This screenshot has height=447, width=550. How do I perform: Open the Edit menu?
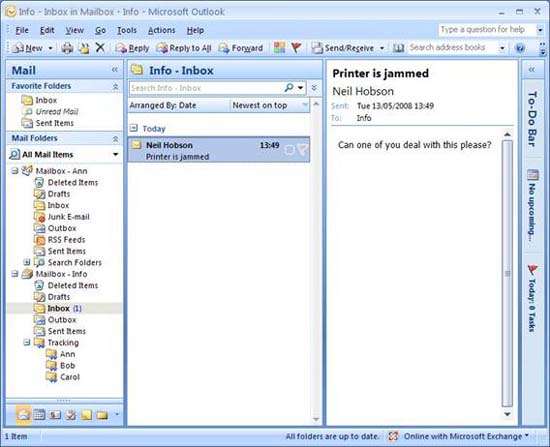(47, 31)
